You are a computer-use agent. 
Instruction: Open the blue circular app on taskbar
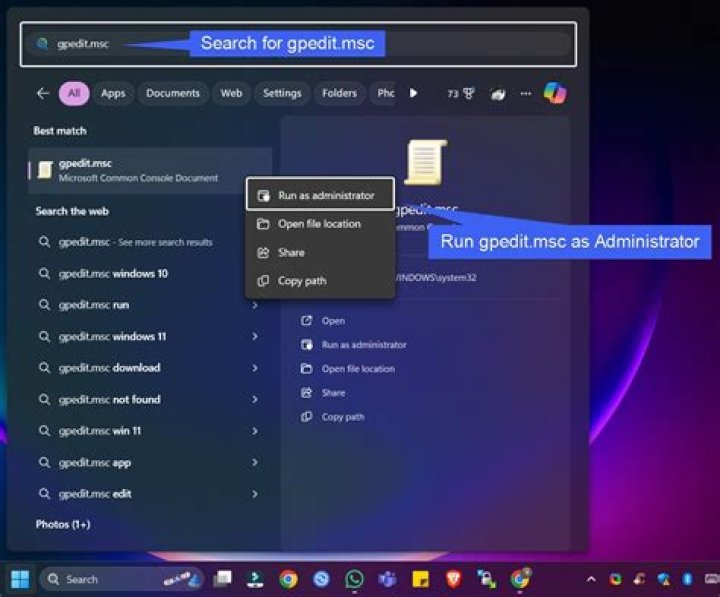pyautogui.click(x=321, y=580)
